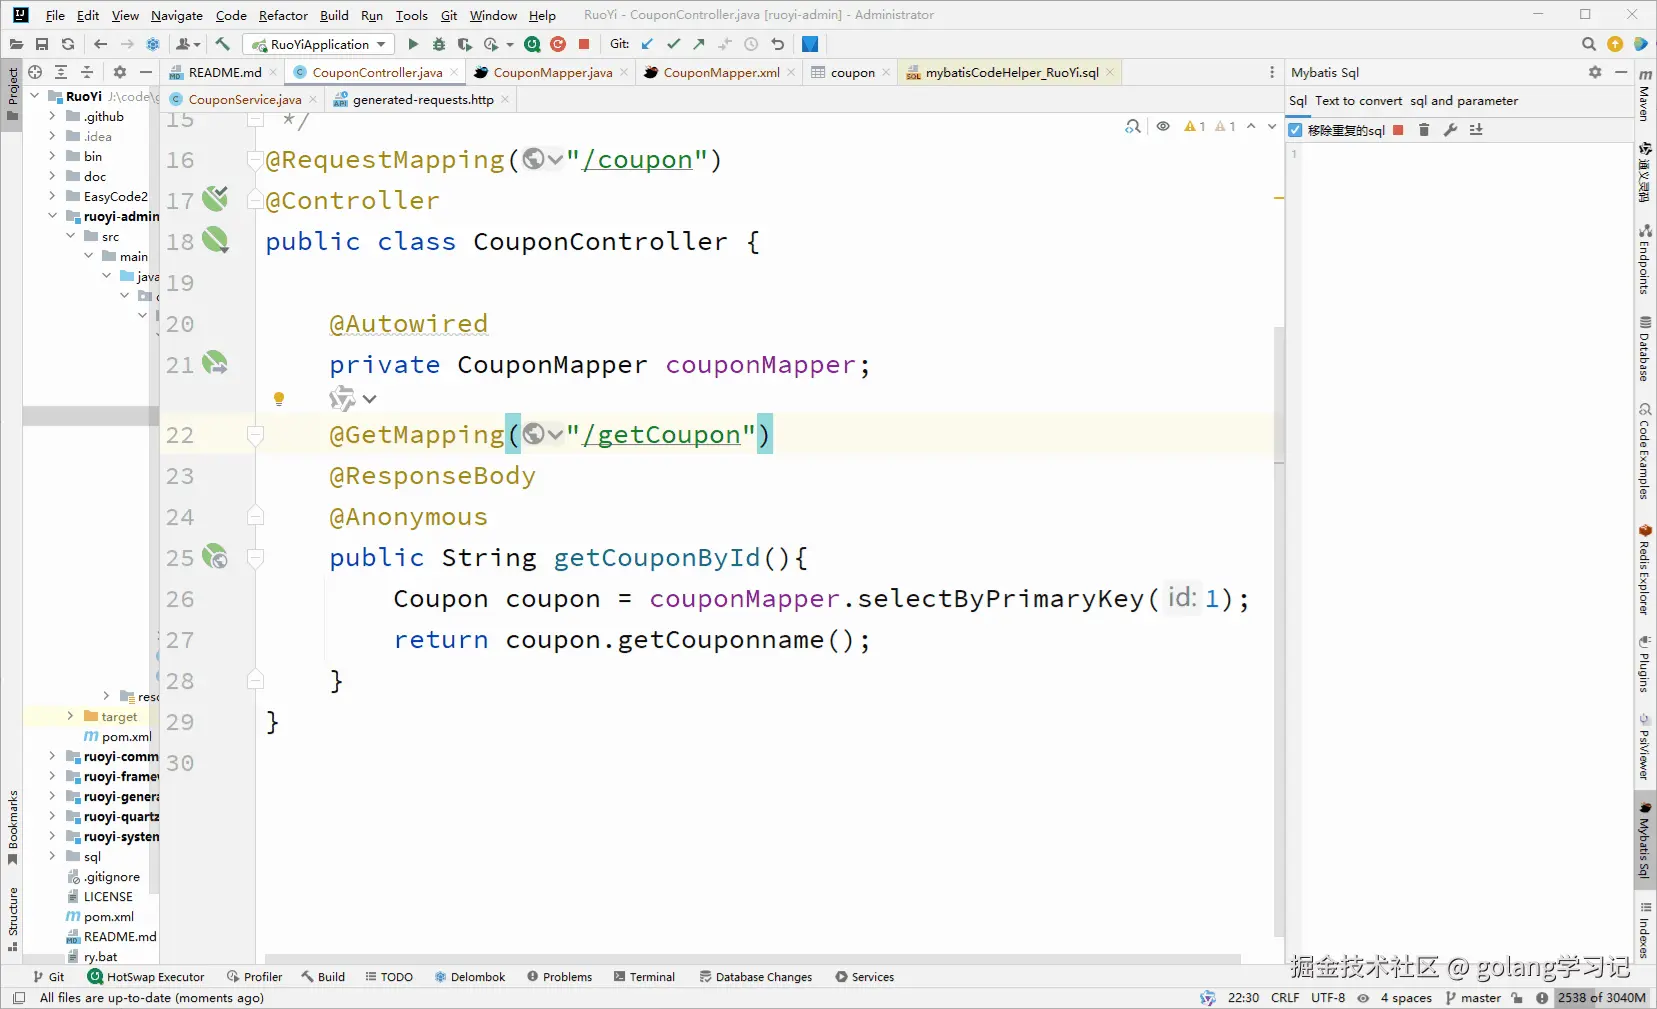
Task: Run RuoYiApplication with the green play icon
Action: click(413, 44)
